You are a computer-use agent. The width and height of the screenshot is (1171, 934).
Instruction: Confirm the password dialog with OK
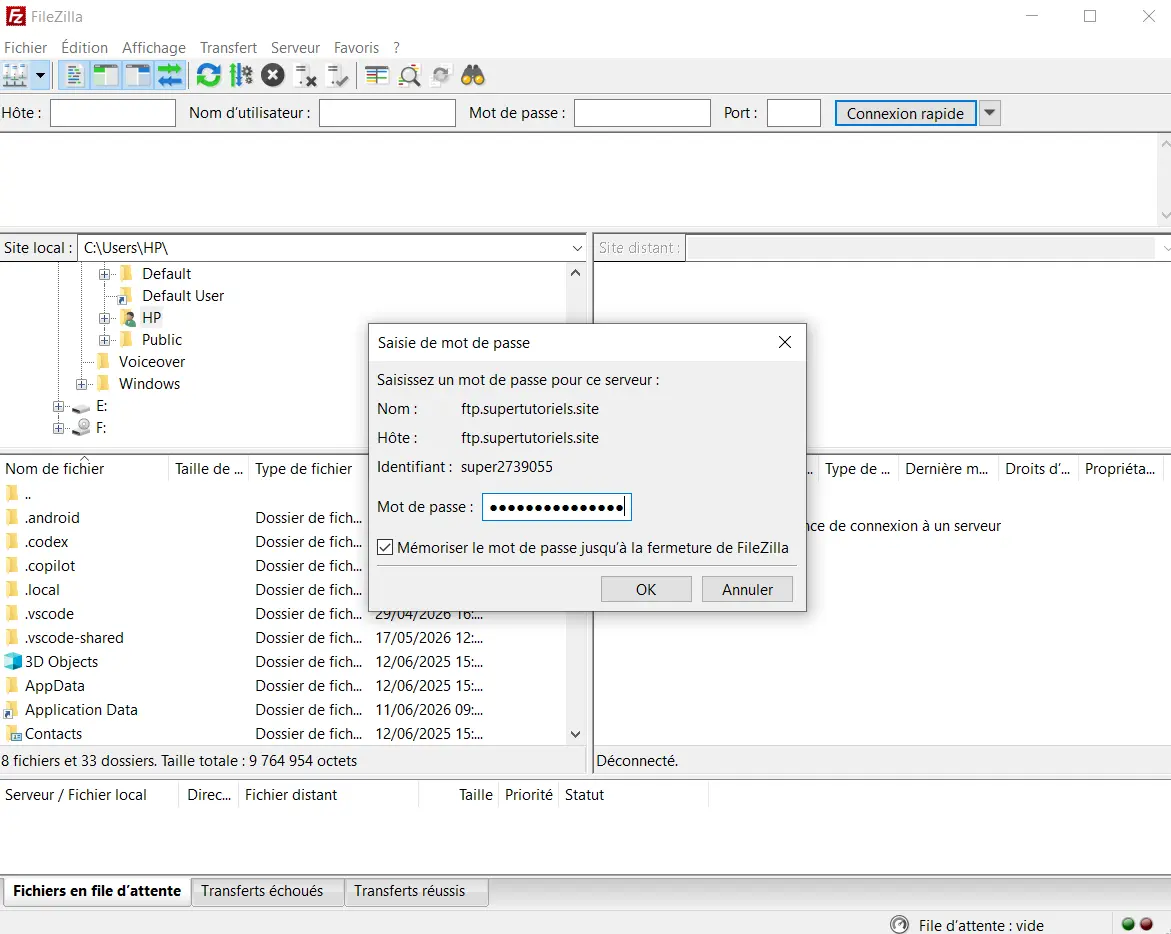pyautogui.click(x=646, y=590)
